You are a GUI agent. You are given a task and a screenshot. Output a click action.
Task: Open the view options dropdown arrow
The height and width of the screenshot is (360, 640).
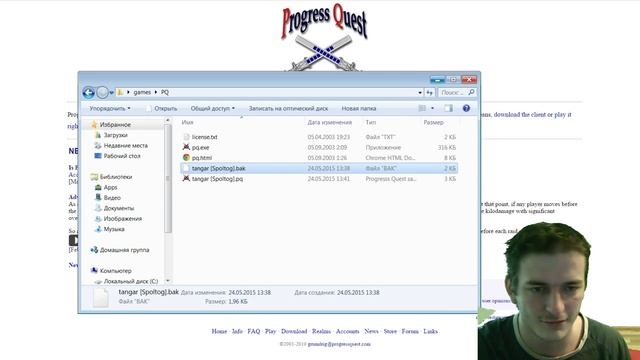pos(432,109)
